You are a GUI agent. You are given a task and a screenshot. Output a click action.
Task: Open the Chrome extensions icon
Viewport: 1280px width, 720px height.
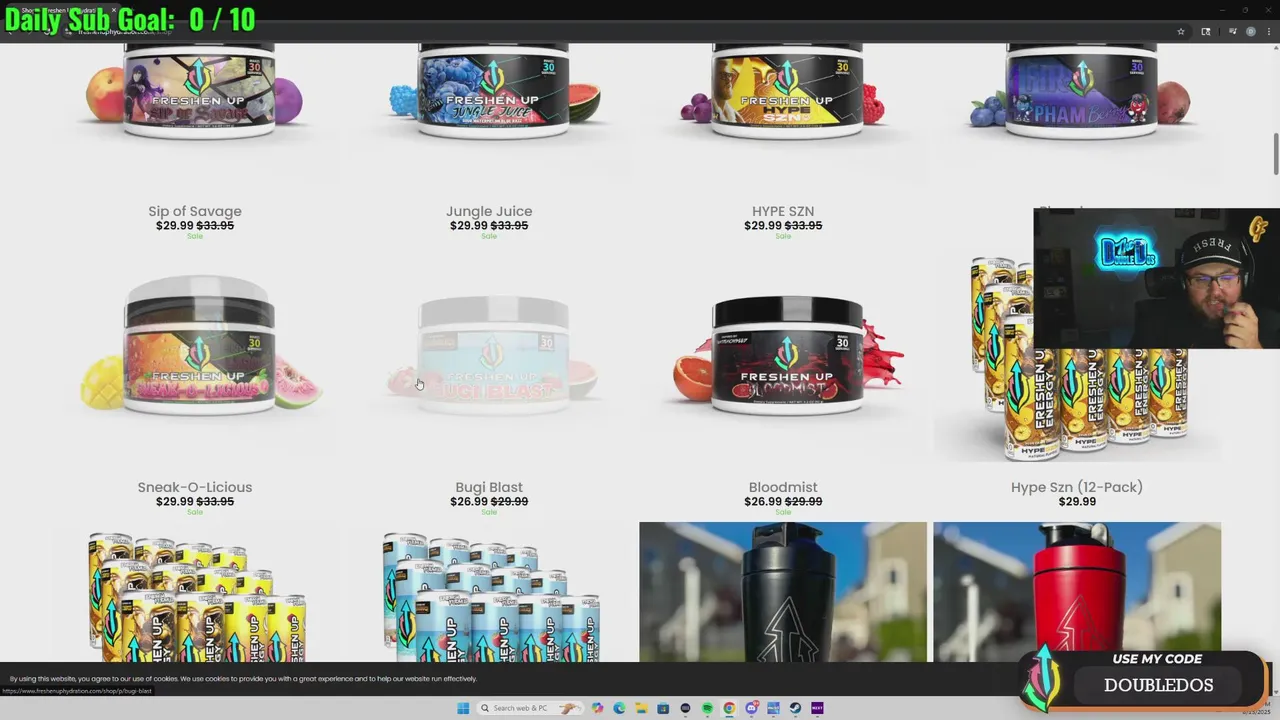click(1205, 31)
